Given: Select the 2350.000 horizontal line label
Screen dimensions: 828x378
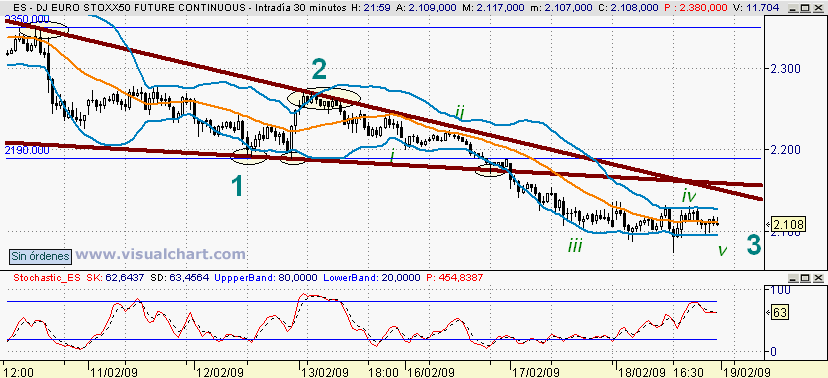Looking at the screenshot, I should pyautogui.click(x=27, y=20).
